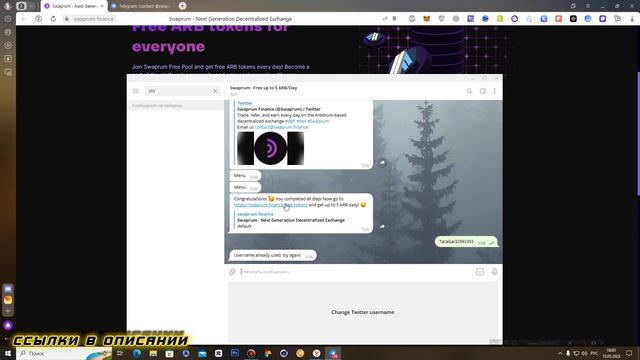Record voice message with microphone icon

click(494, 272)
